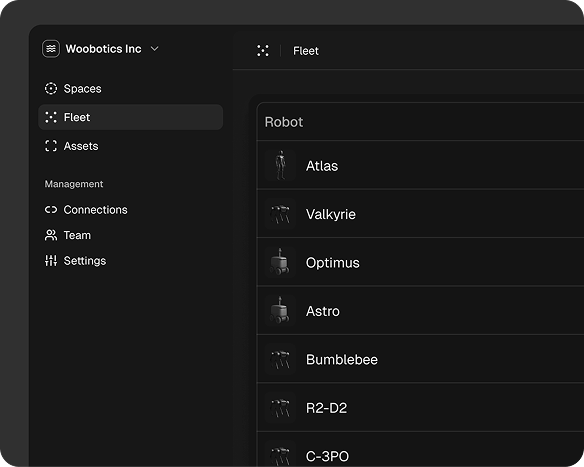584x467 pixels.
Task: Click the Connections link icon
Action: click(51, 210)
